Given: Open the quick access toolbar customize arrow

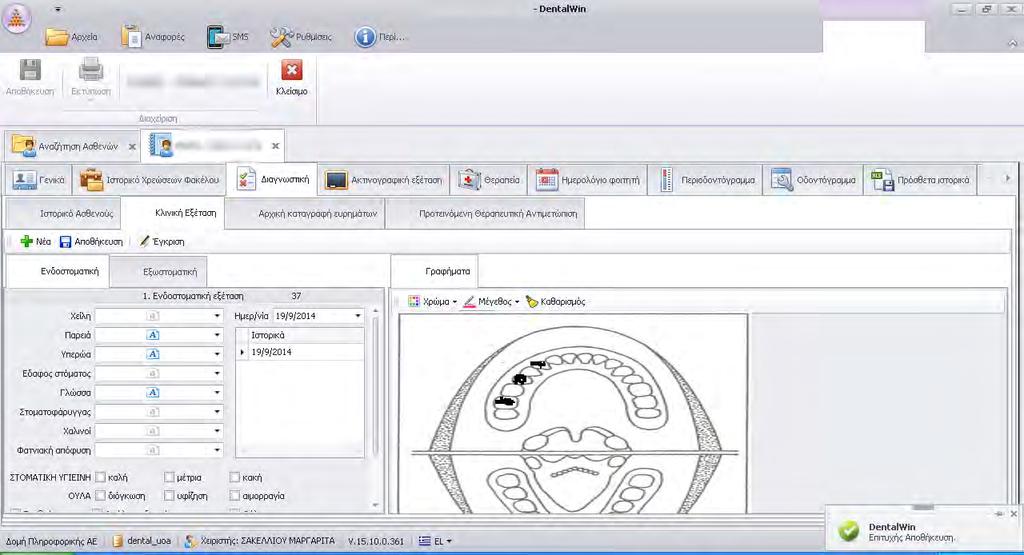Looking at the screenshot, I should pyautogui.click(x=57, y=9).
